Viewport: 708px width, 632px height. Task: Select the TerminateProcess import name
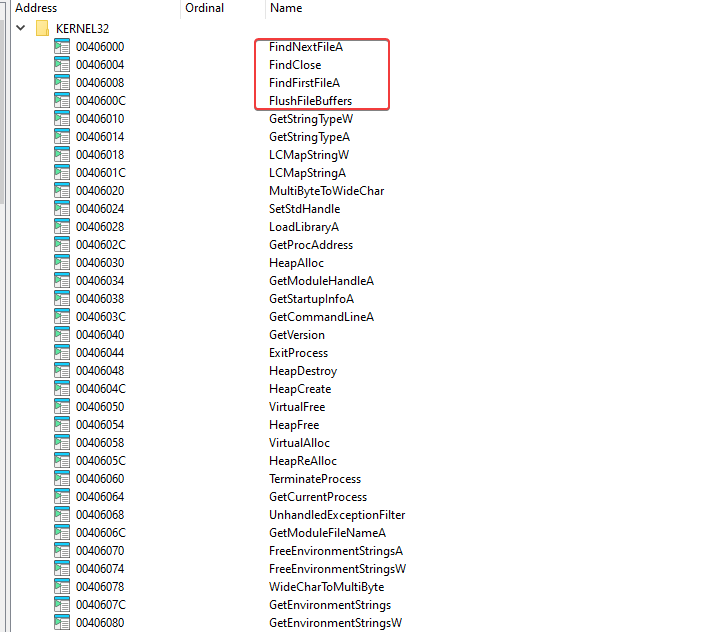coord(315,479)
